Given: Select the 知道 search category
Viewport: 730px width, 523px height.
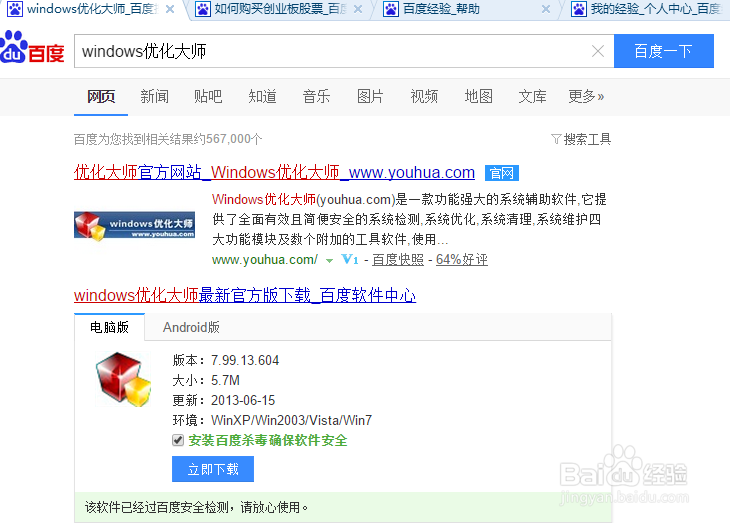Looking at the screenshot, I should tap(262, 96).
